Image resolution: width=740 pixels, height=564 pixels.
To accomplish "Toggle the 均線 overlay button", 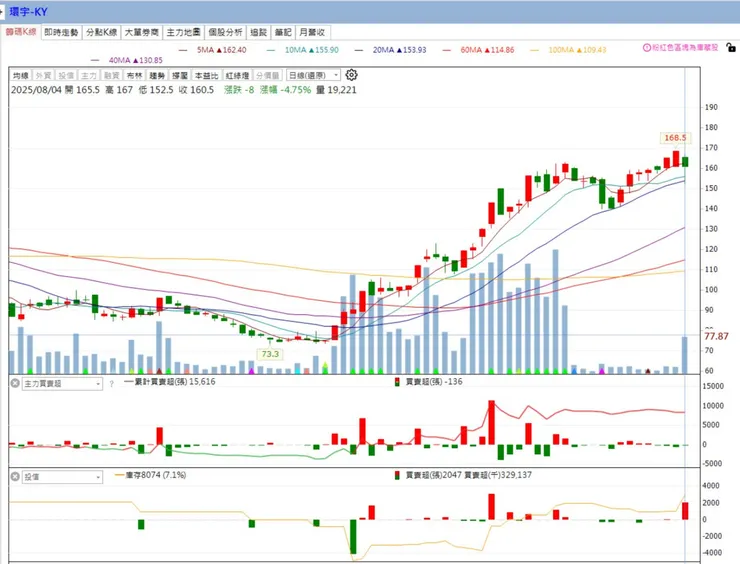I will [21, 76].
